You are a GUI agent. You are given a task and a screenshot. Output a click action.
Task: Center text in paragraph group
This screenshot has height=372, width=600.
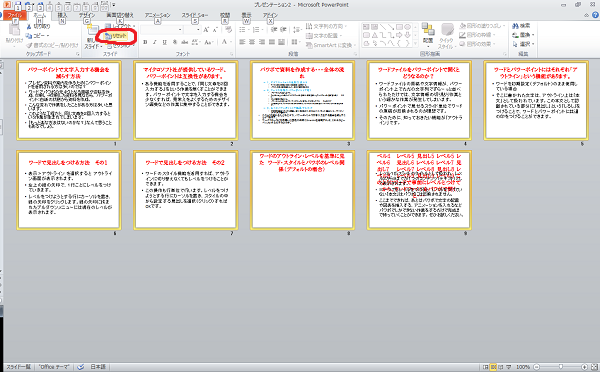[x=252, y=42]
